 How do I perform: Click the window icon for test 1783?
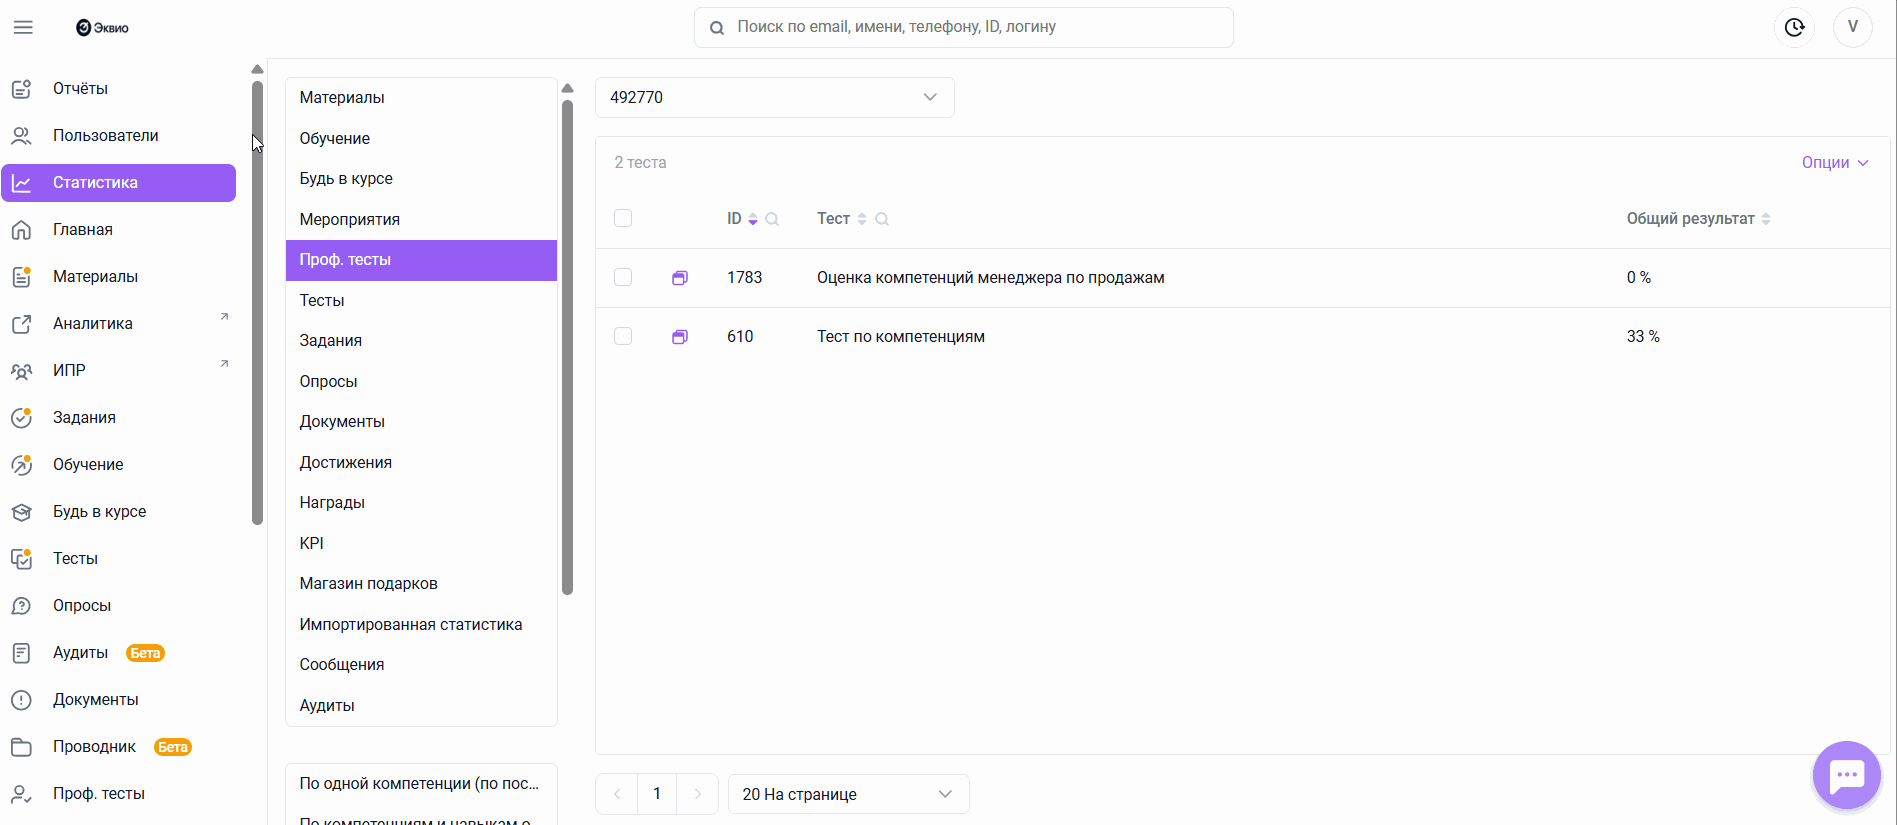(680, 278)
